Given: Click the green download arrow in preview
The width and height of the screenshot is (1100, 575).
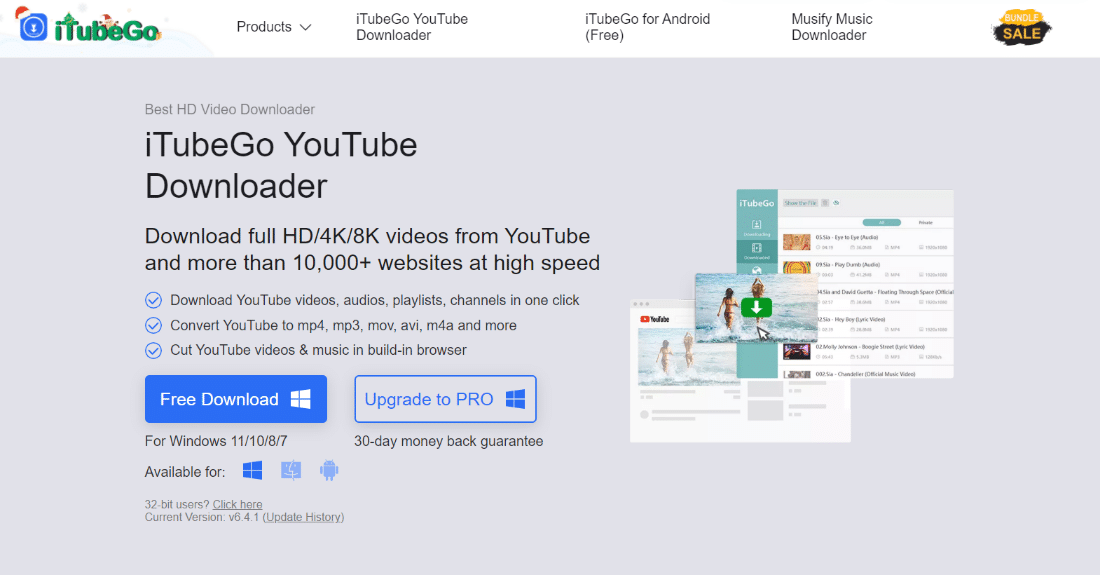Looking at the screenshot, I should (756, 307).
